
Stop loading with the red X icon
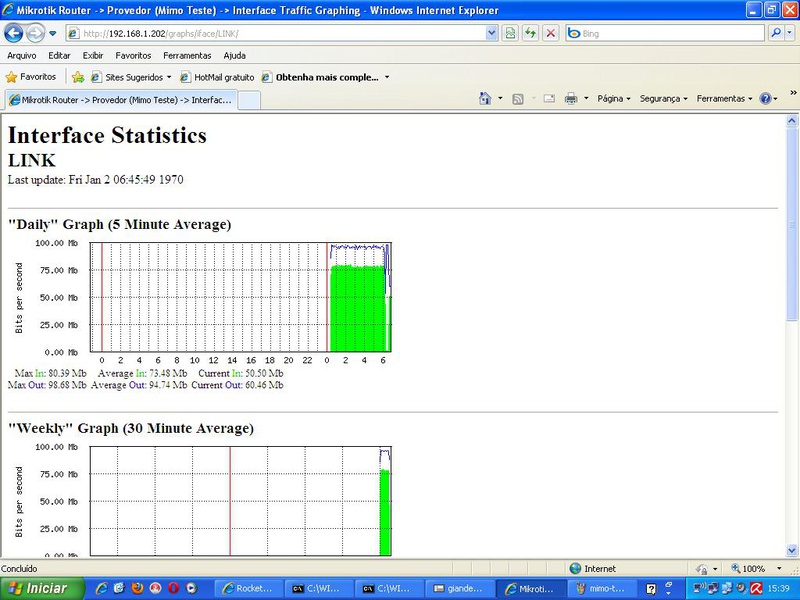coord(551,34)
